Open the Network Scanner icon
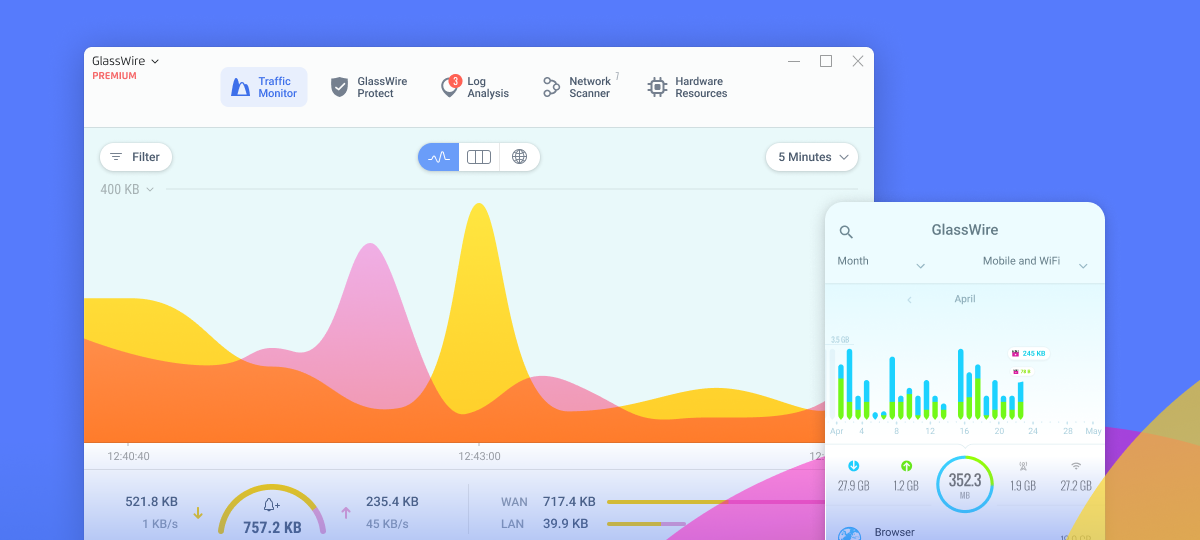The width and height of the screenshot is (1200, 540). [551, 87]
